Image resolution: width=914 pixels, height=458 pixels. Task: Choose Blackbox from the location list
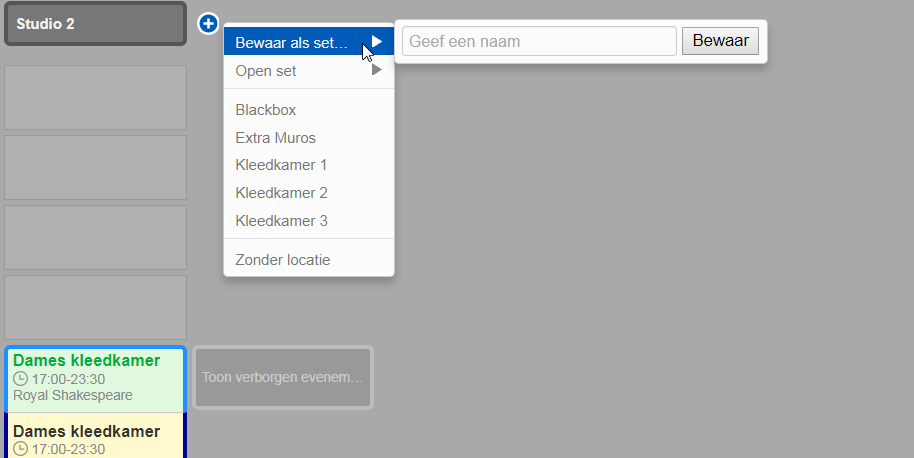266,110
